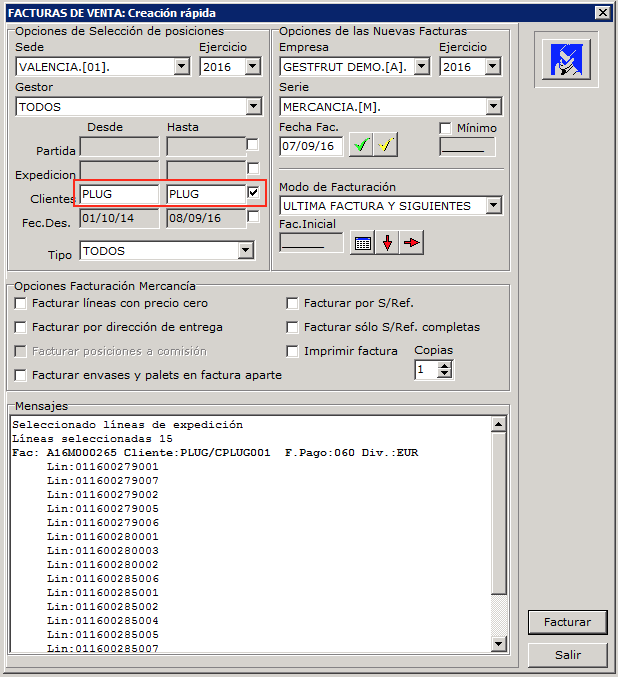
Task: Uncheck the Clientes range checkbox
Action: click(x=253, y=192)
